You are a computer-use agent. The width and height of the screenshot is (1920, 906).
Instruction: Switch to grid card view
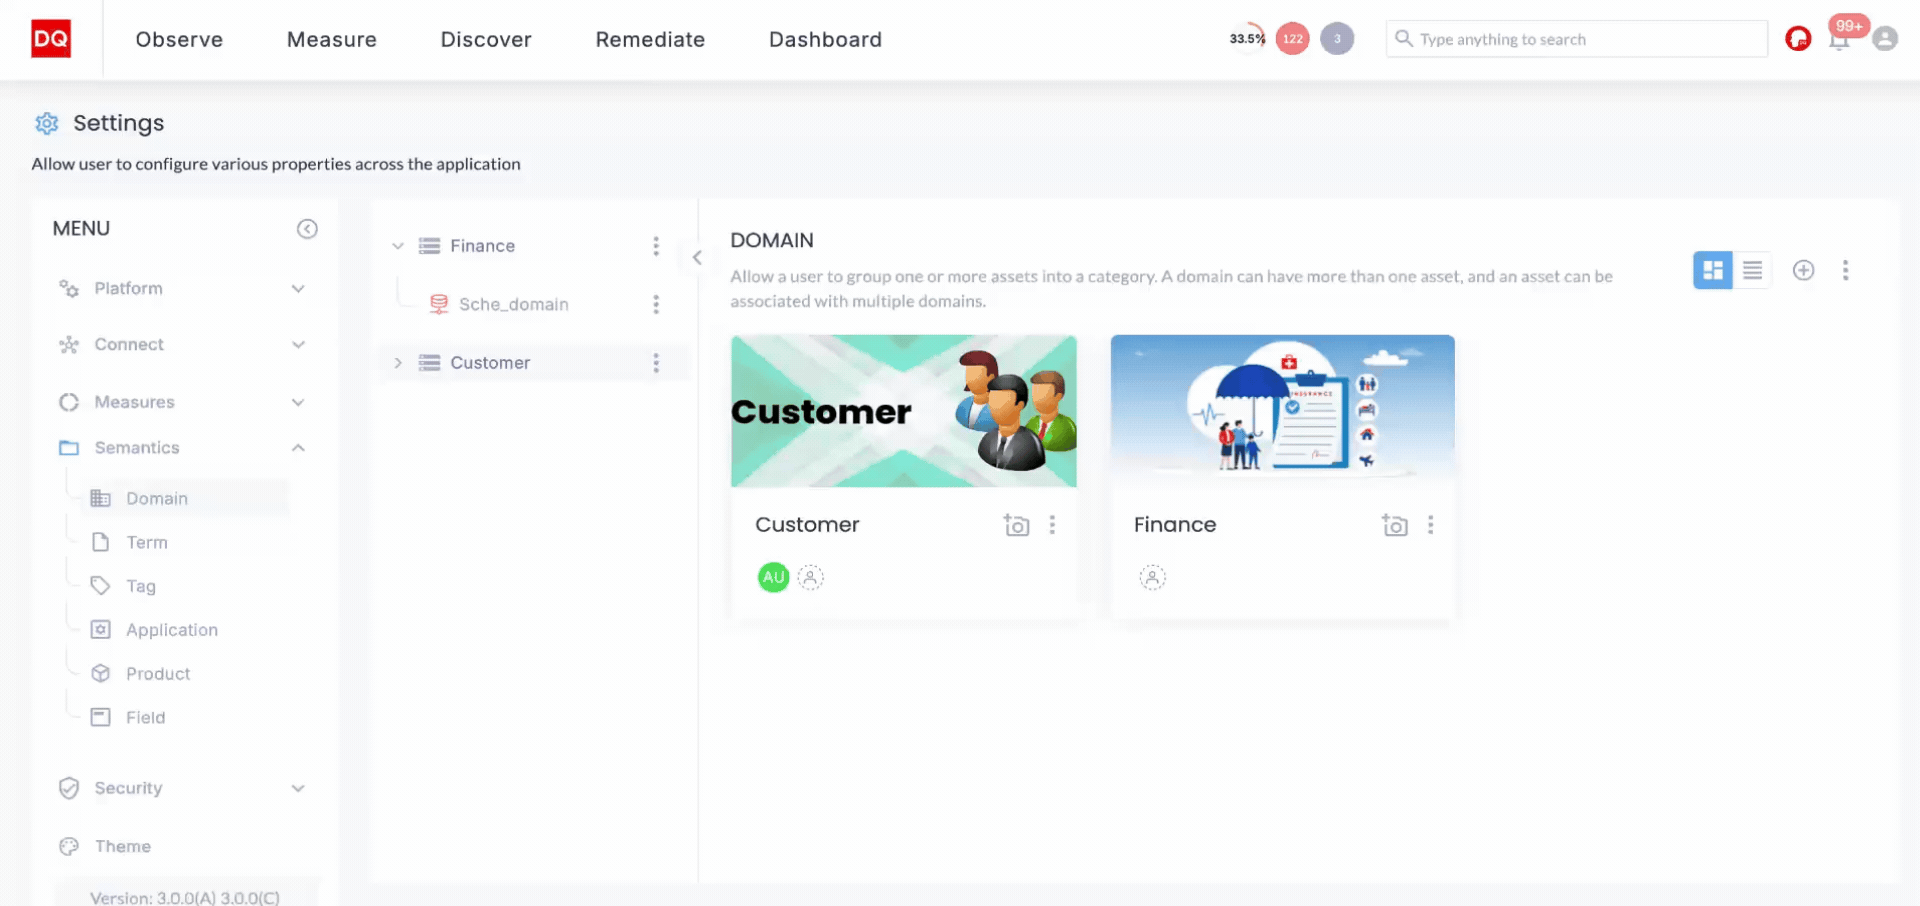(x=1712, y=270)
